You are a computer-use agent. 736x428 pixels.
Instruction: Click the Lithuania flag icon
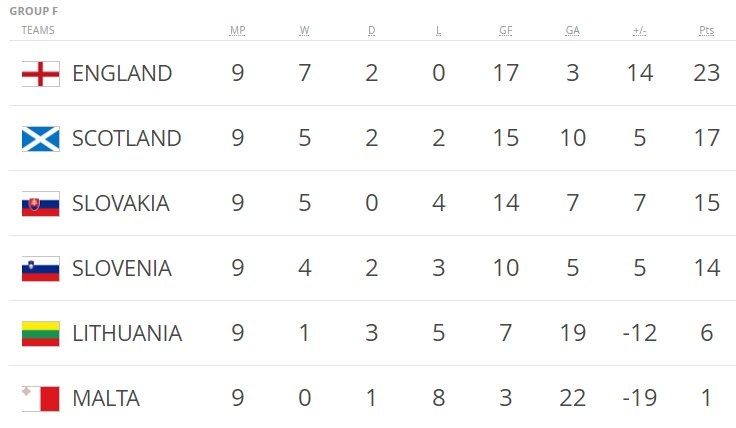[41, 334]
